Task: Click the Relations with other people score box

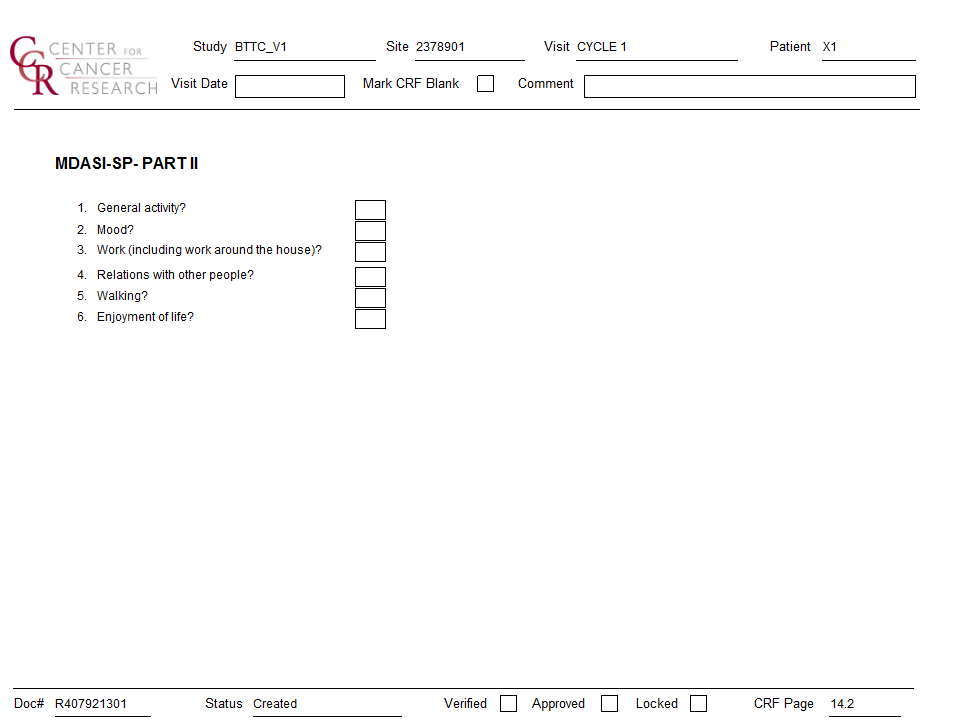Action: (370, 277)
